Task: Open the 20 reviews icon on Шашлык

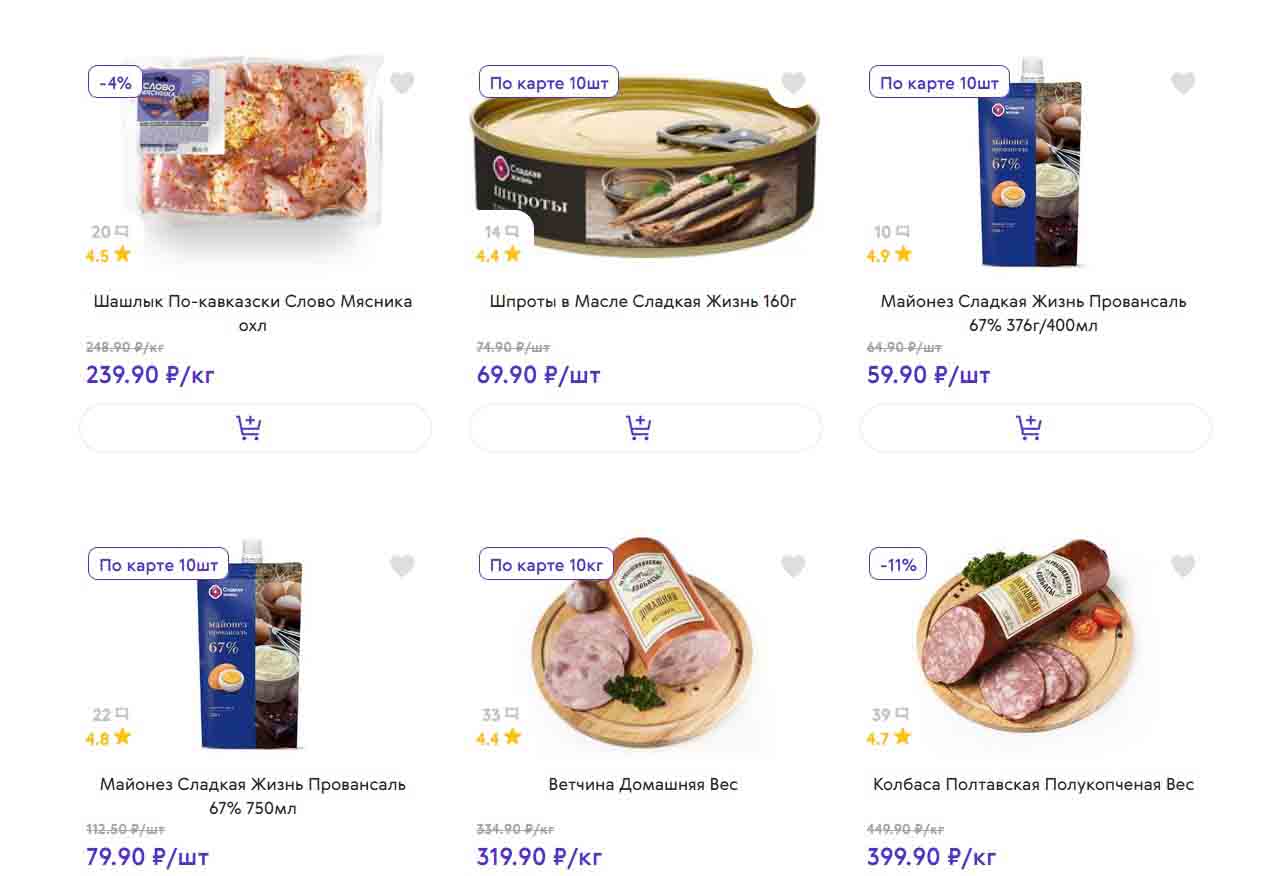Action: tap(110, 232)
